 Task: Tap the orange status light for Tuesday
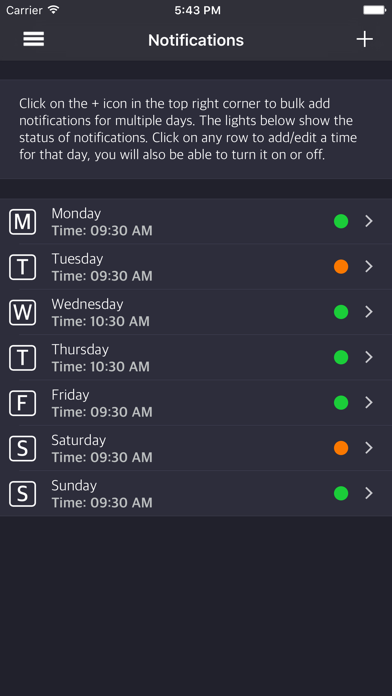tap(341, 267)
